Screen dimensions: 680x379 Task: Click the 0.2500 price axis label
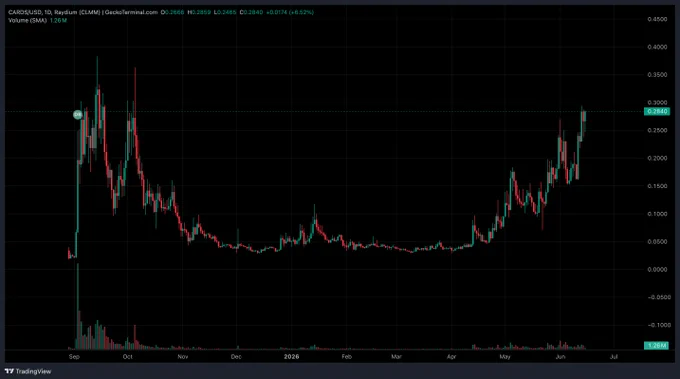[x=657, y=131]
